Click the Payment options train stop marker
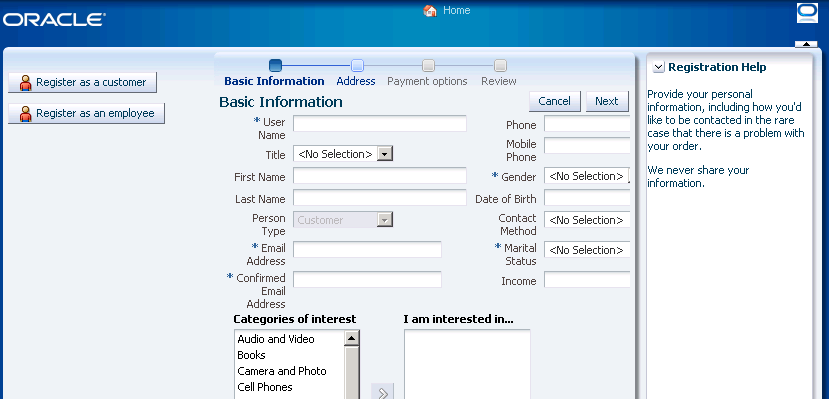Image resolution: width=829 pixels, height=399 pixels. coord(428,66)
